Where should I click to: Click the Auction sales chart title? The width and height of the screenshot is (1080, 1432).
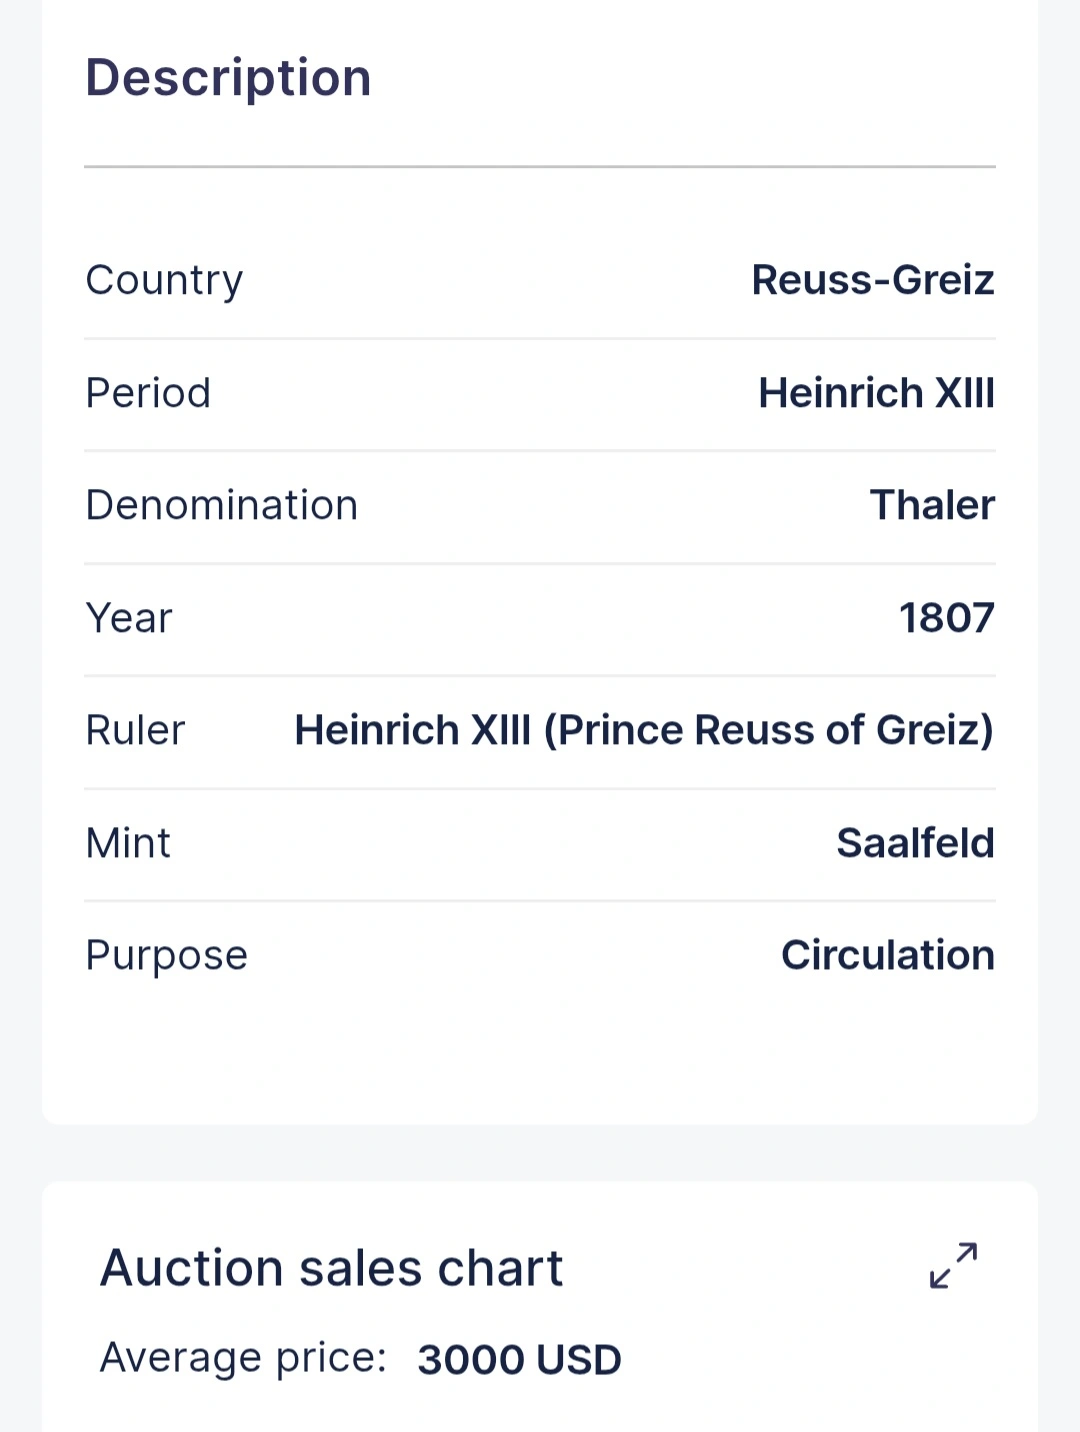click(x=332, y=1268)
